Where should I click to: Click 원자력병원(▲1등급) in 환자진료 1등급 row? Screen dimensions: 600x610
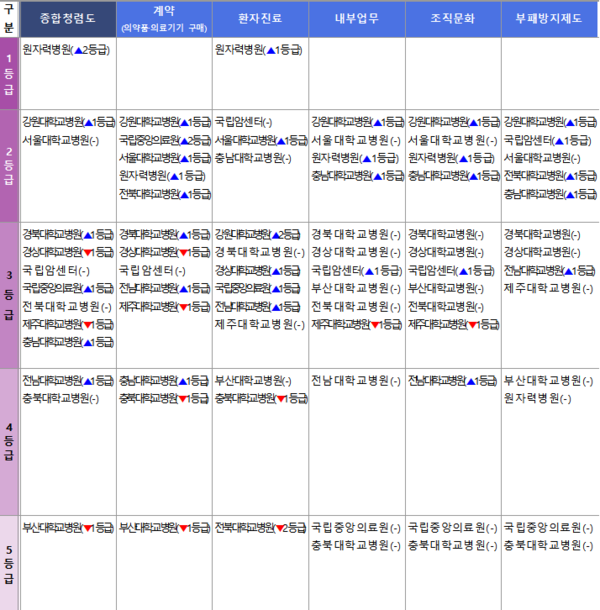258,50
